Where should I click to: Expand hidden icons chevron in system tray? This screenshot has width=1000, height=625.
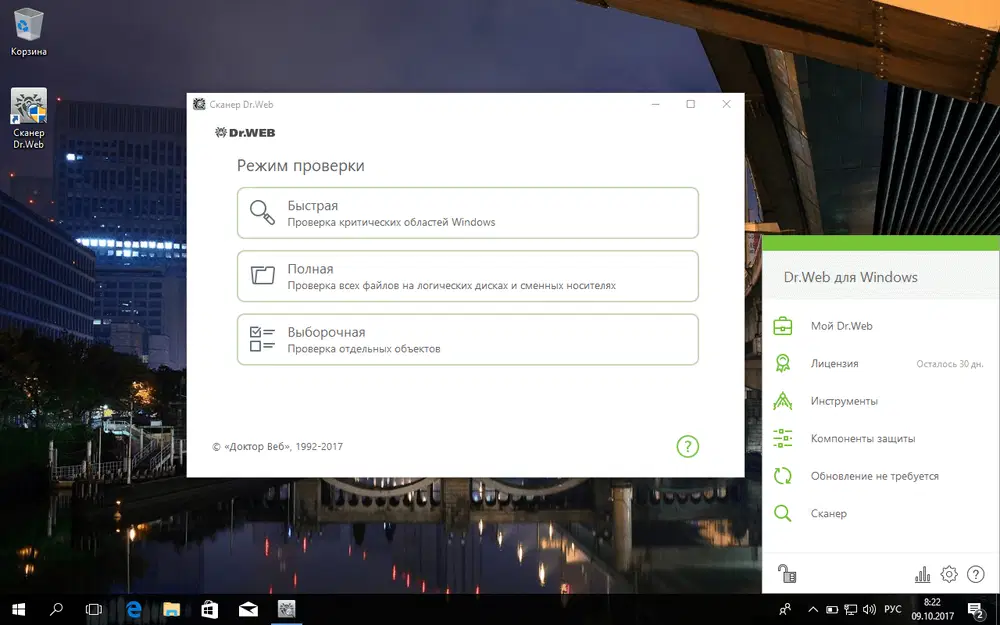pyautogui.click(x=813, y=609)
